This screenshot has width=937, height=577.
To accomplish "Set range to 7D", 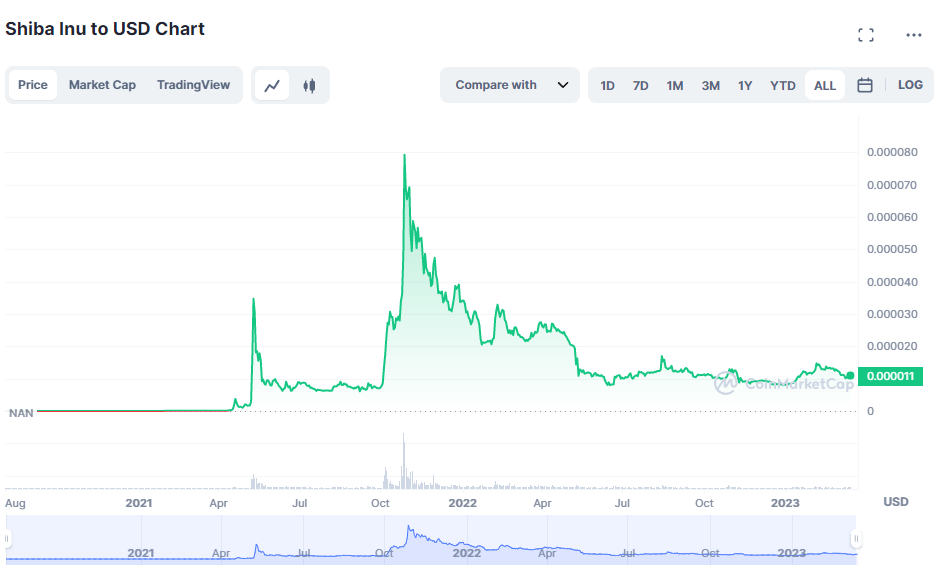I will (641, 85).
